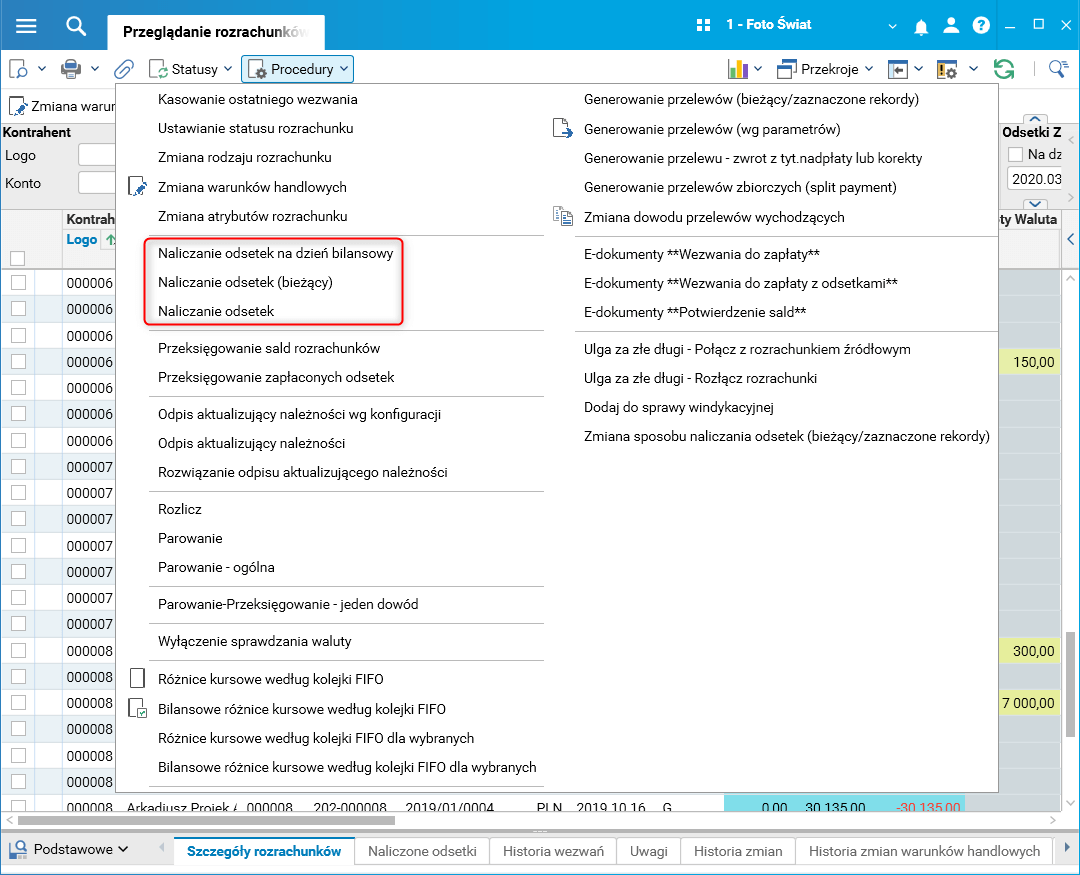
Task: Open the Foto Świat company dropdown arrow
Action: [893, 26]
